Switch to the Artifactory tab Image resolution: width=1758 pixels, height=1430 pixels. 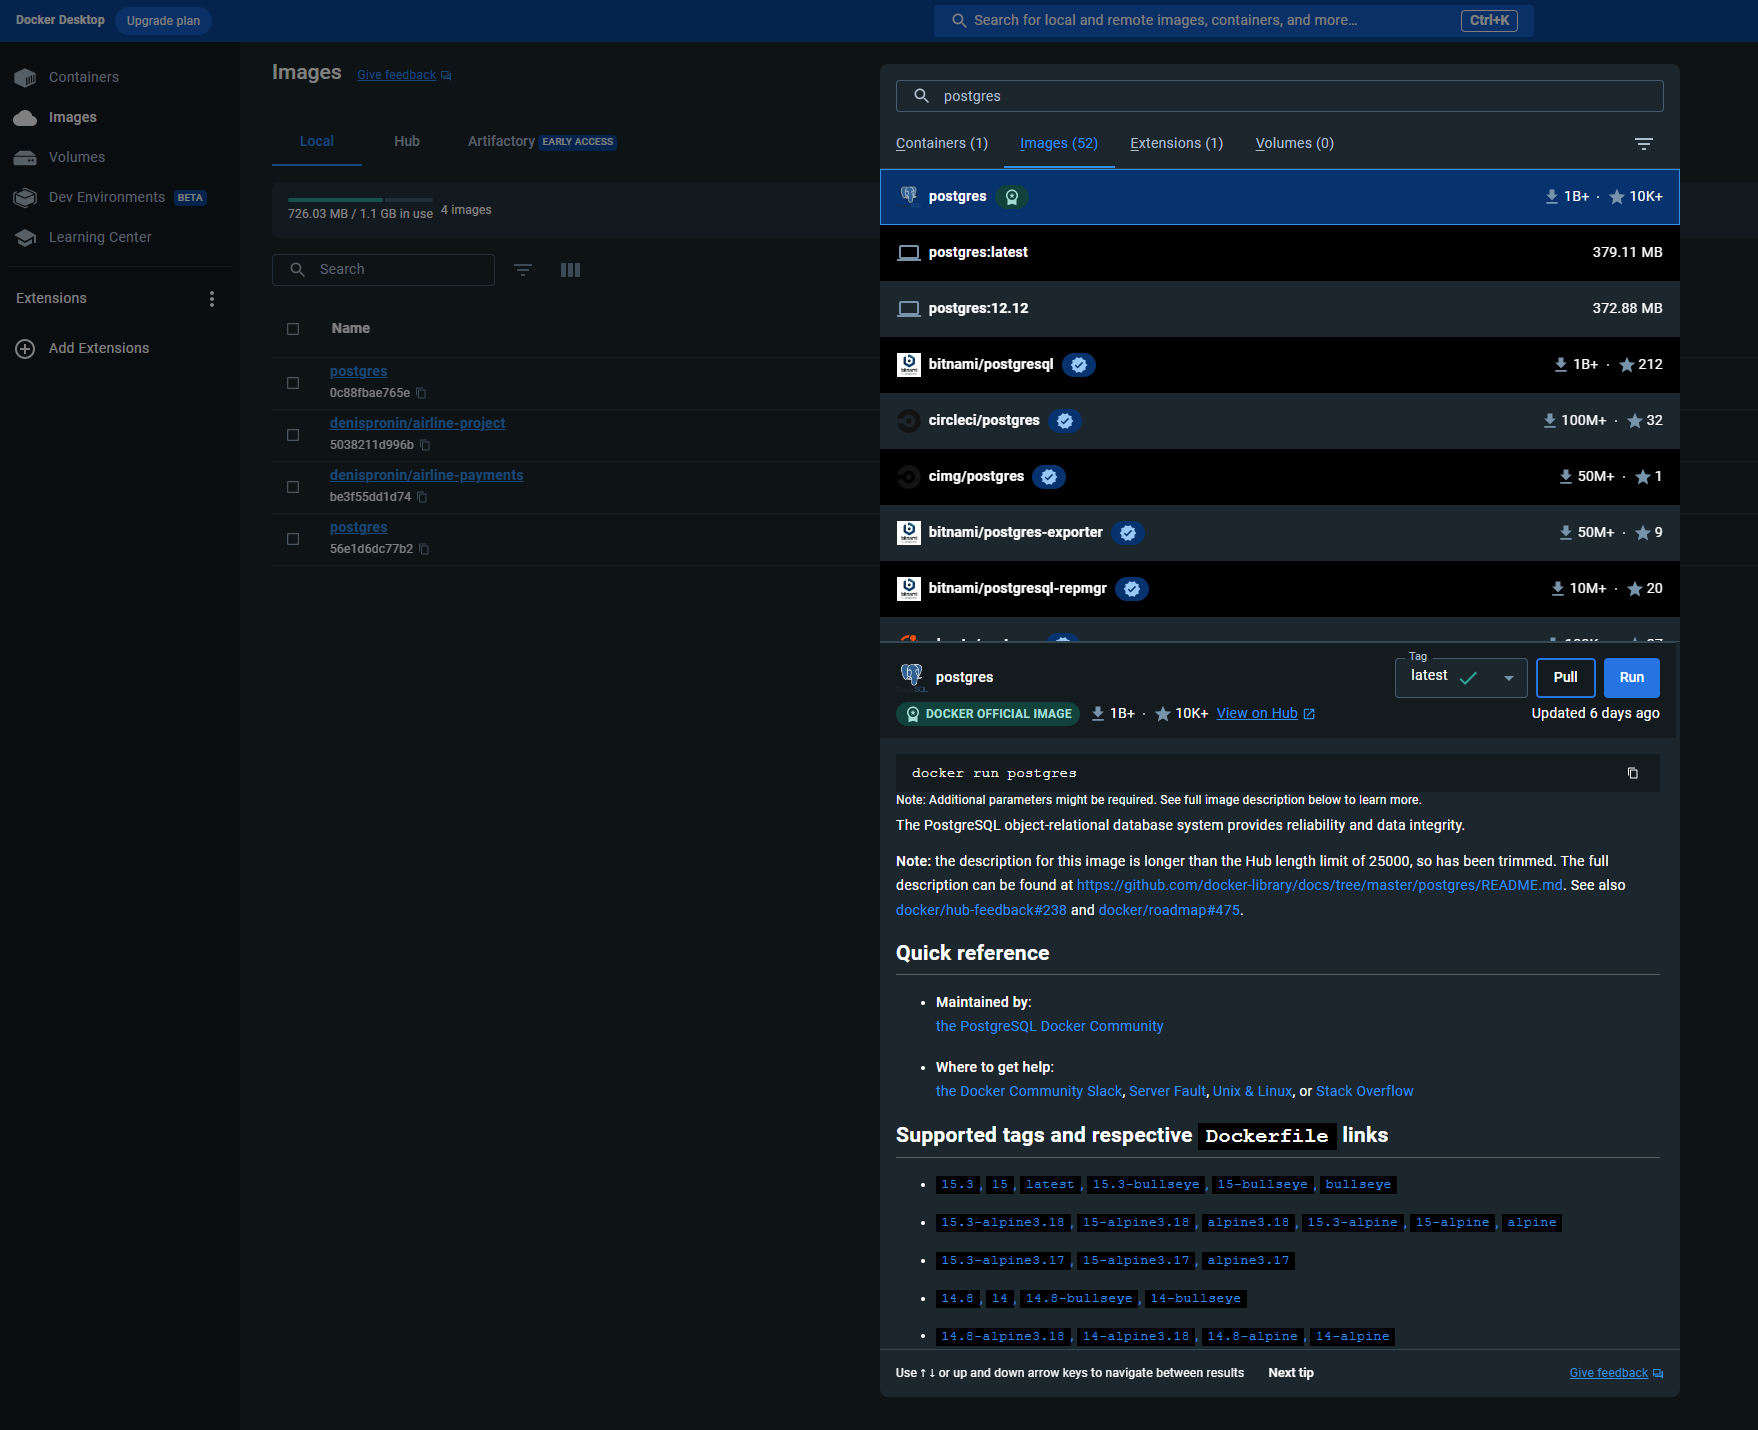tap(542, 142)
